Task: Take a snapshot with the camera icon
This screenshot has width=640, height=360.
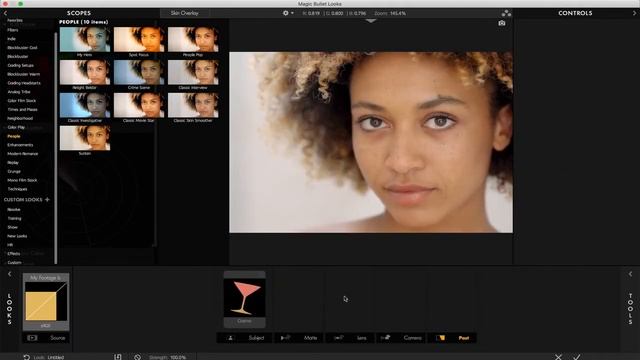Action: pos(502,23)
